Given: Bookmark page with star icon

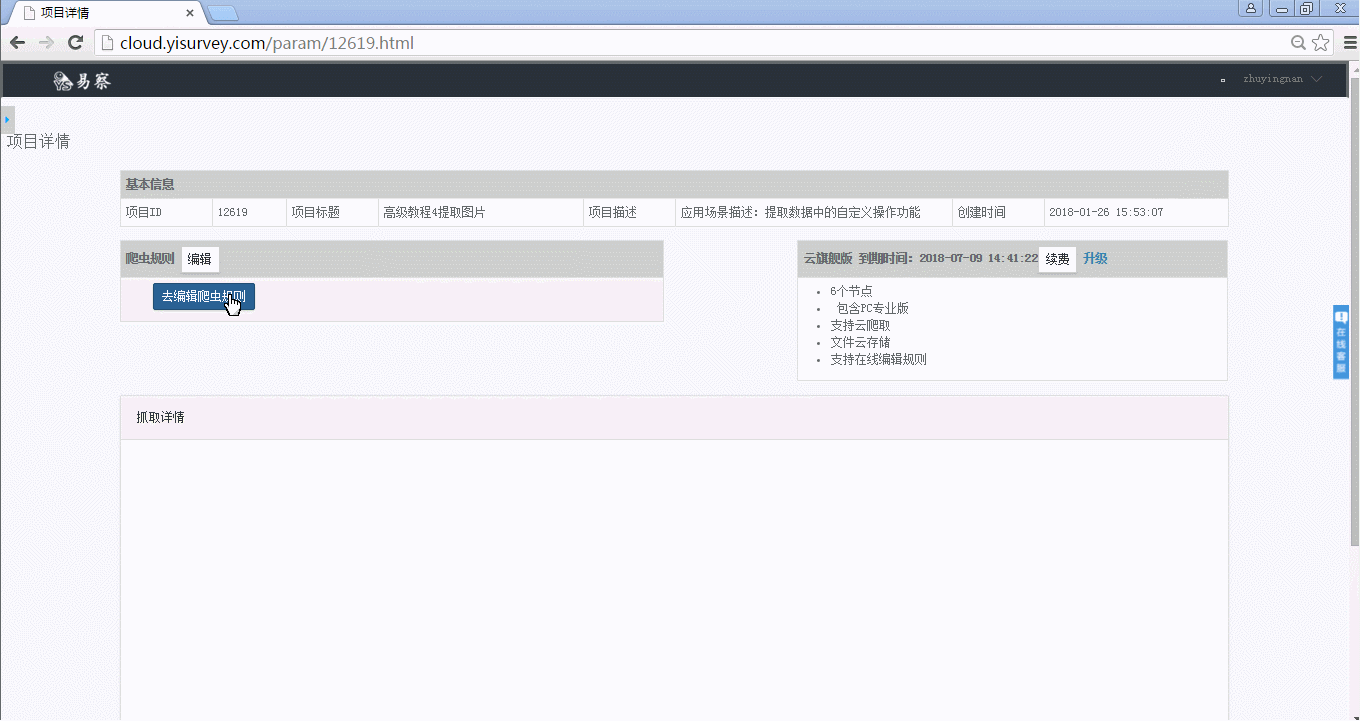Looking at the screenshot, I should point(1321,43).
